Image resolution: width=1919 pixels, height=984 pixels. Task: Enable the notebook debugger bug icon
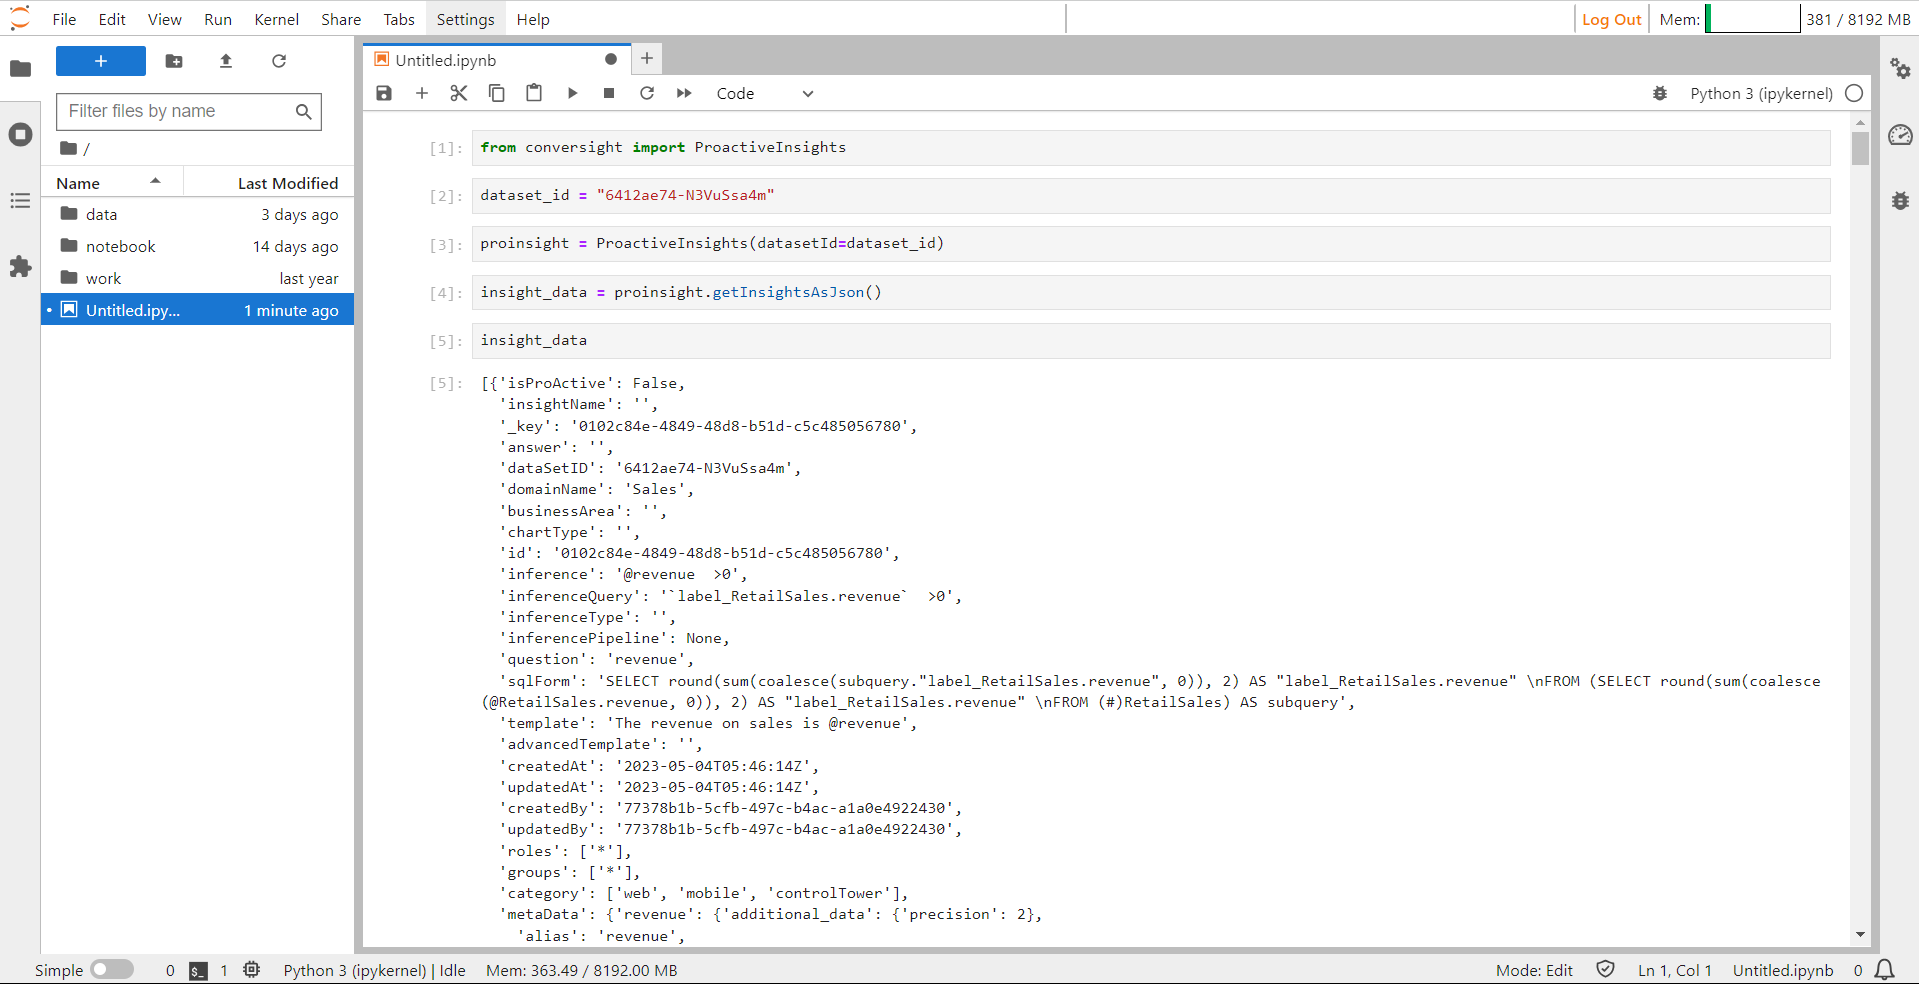[1660, 93]
